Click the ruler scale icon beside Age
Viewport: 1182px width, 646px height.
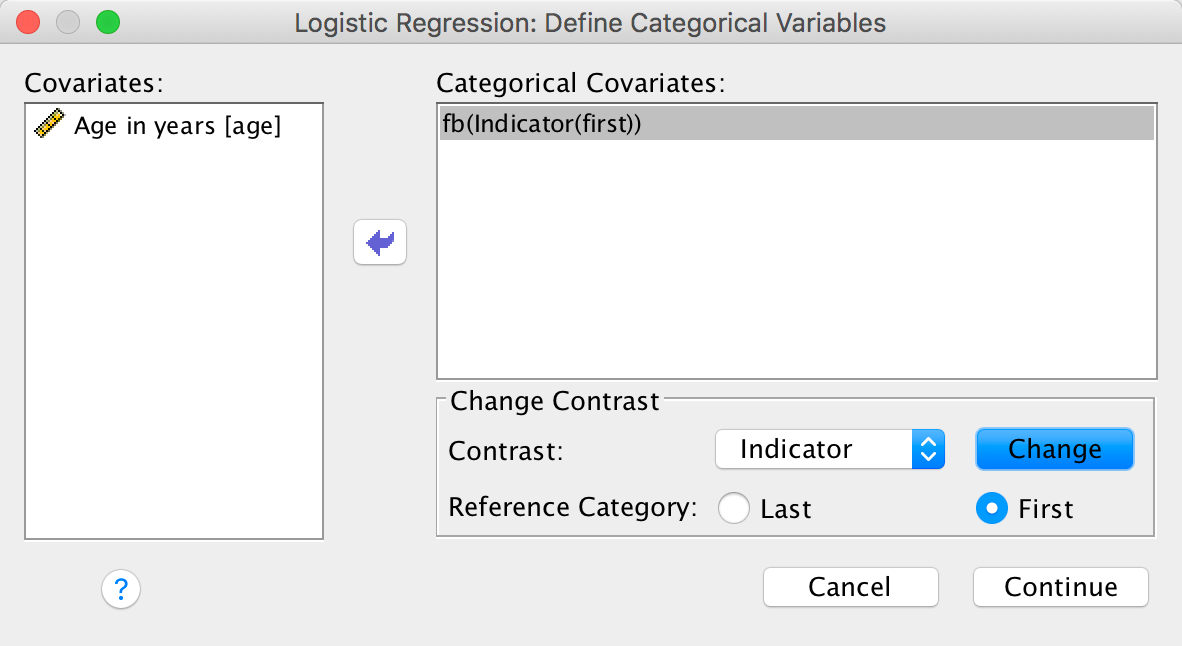50,125
